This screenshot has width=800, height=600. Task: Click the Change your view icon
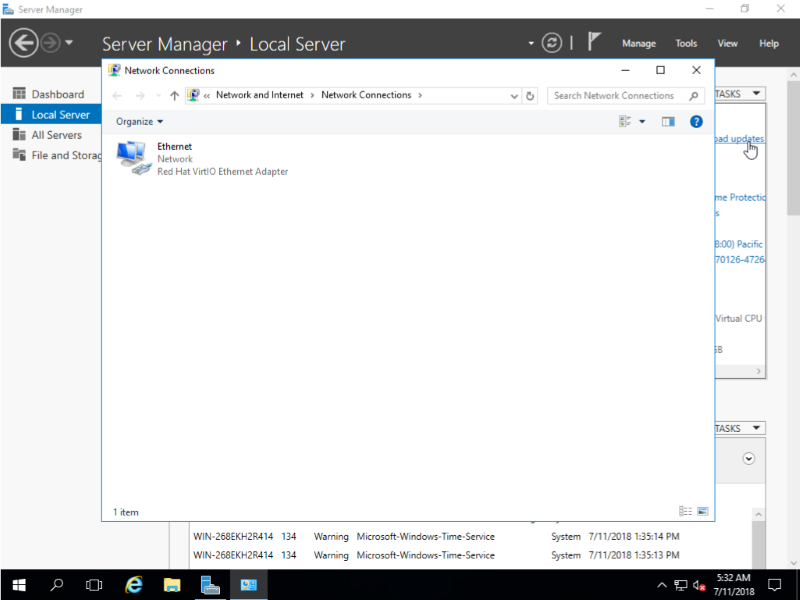(625, 121)
